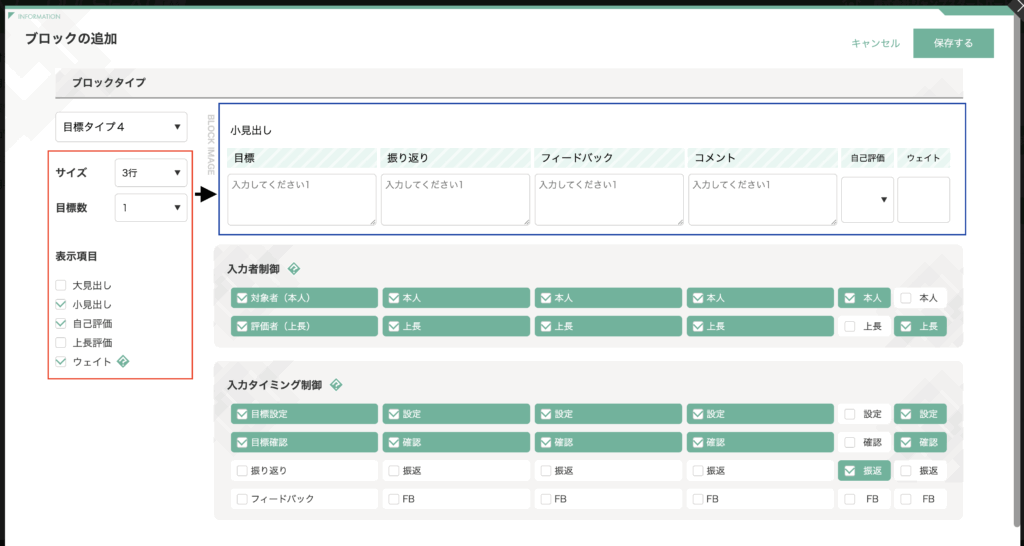Click the help icon beside 入力タイミング制御

(336, 385)
